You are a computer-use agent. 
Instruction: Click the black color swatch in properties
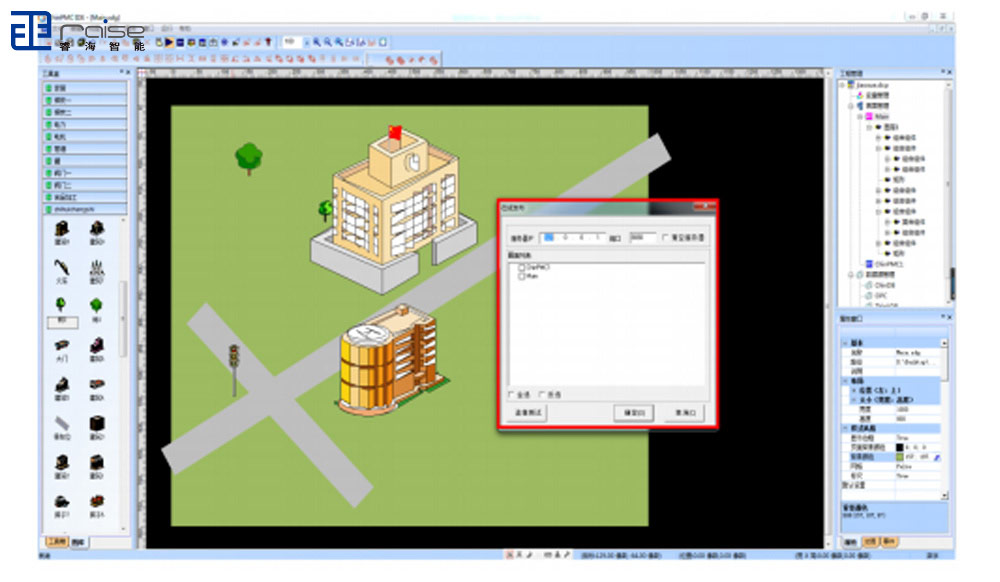(x=900, y=447)
